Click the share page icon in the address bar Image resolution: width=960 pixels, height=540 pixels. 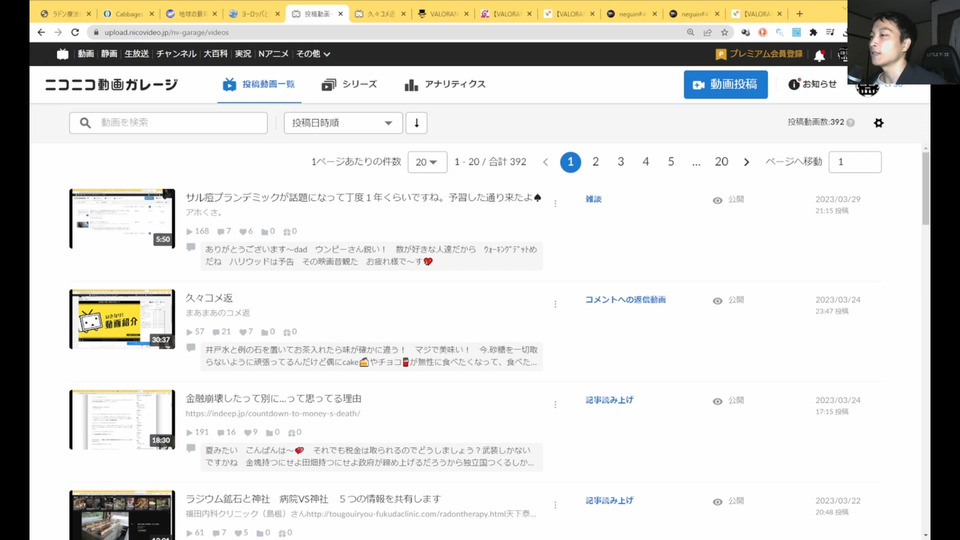click(707, 32)
